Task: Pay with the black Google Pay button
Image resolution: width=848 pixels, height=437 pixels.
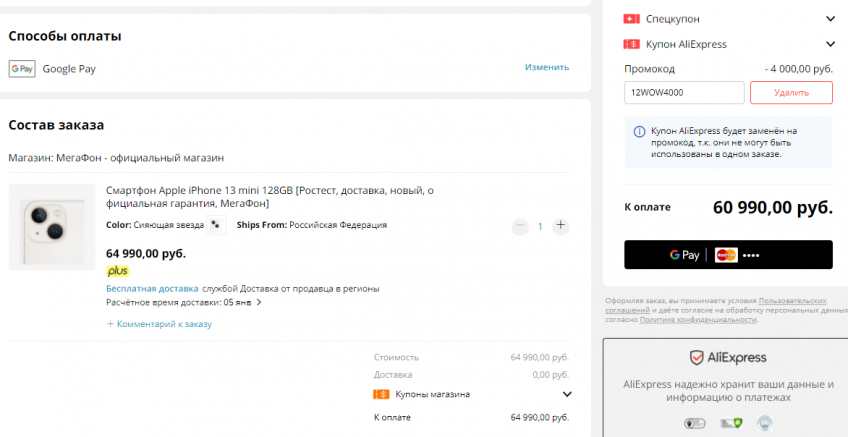Action: pos(728,255)
